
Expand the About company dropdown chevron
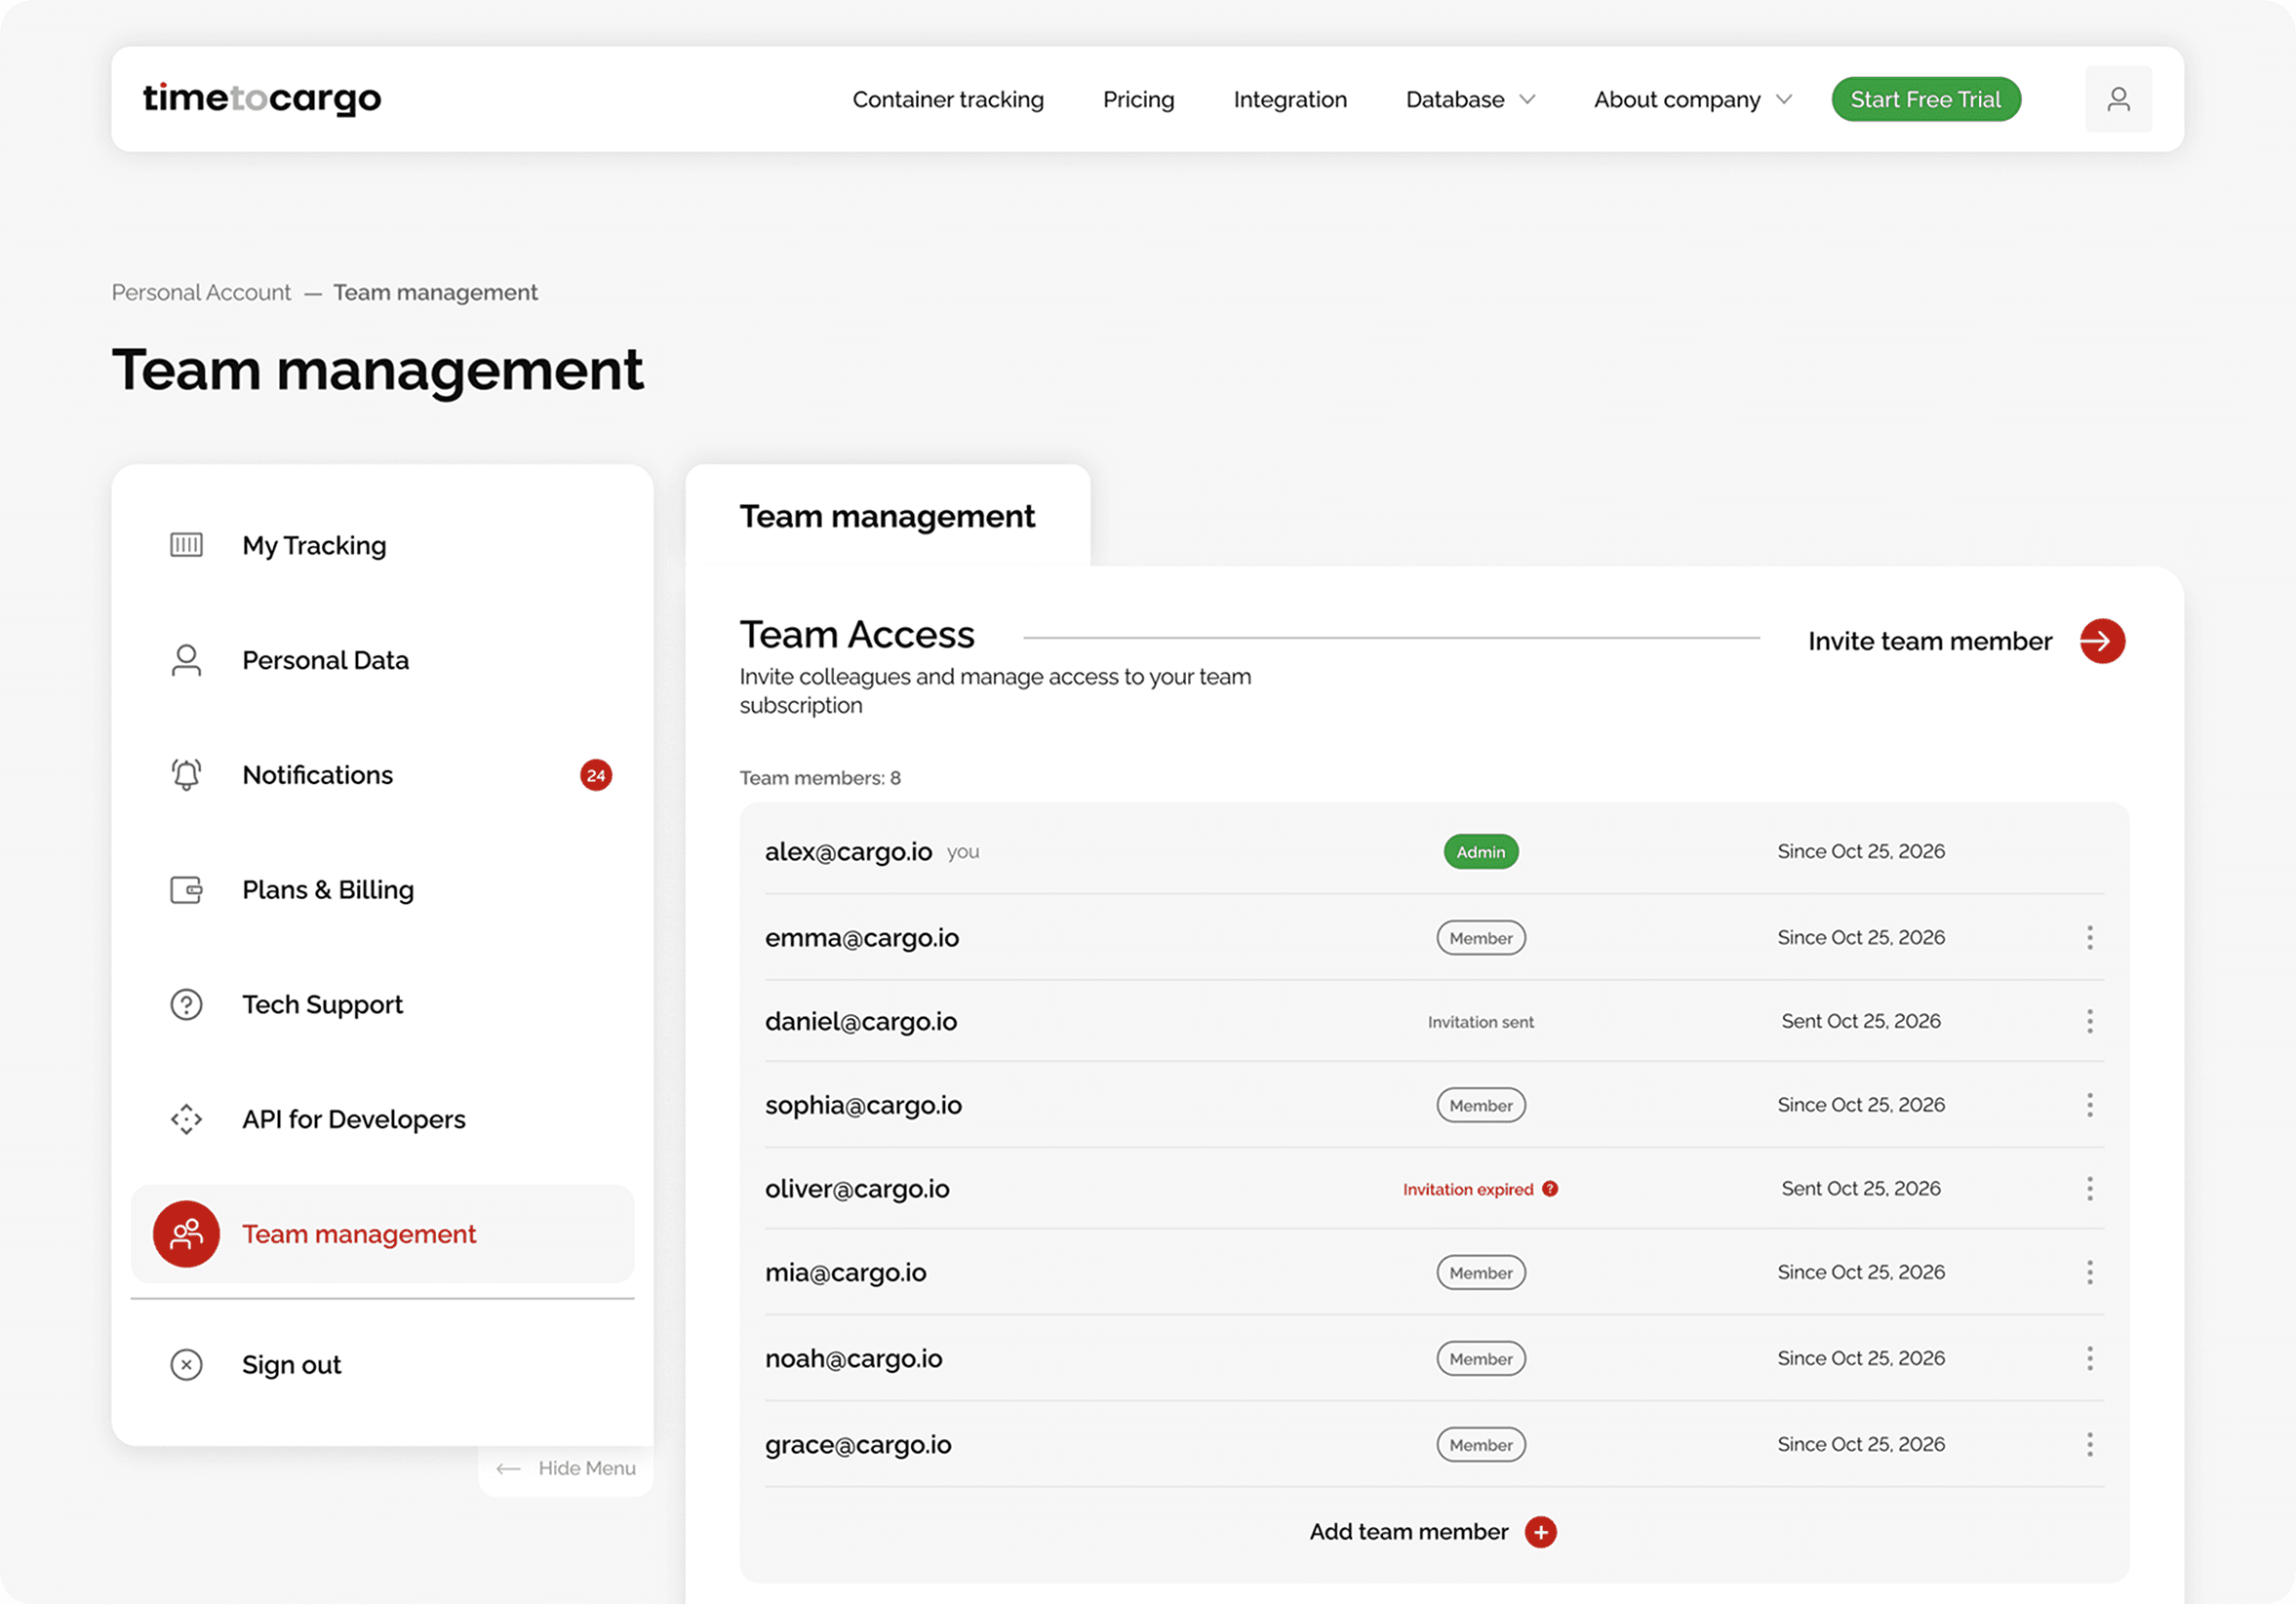coord(1783,100)
